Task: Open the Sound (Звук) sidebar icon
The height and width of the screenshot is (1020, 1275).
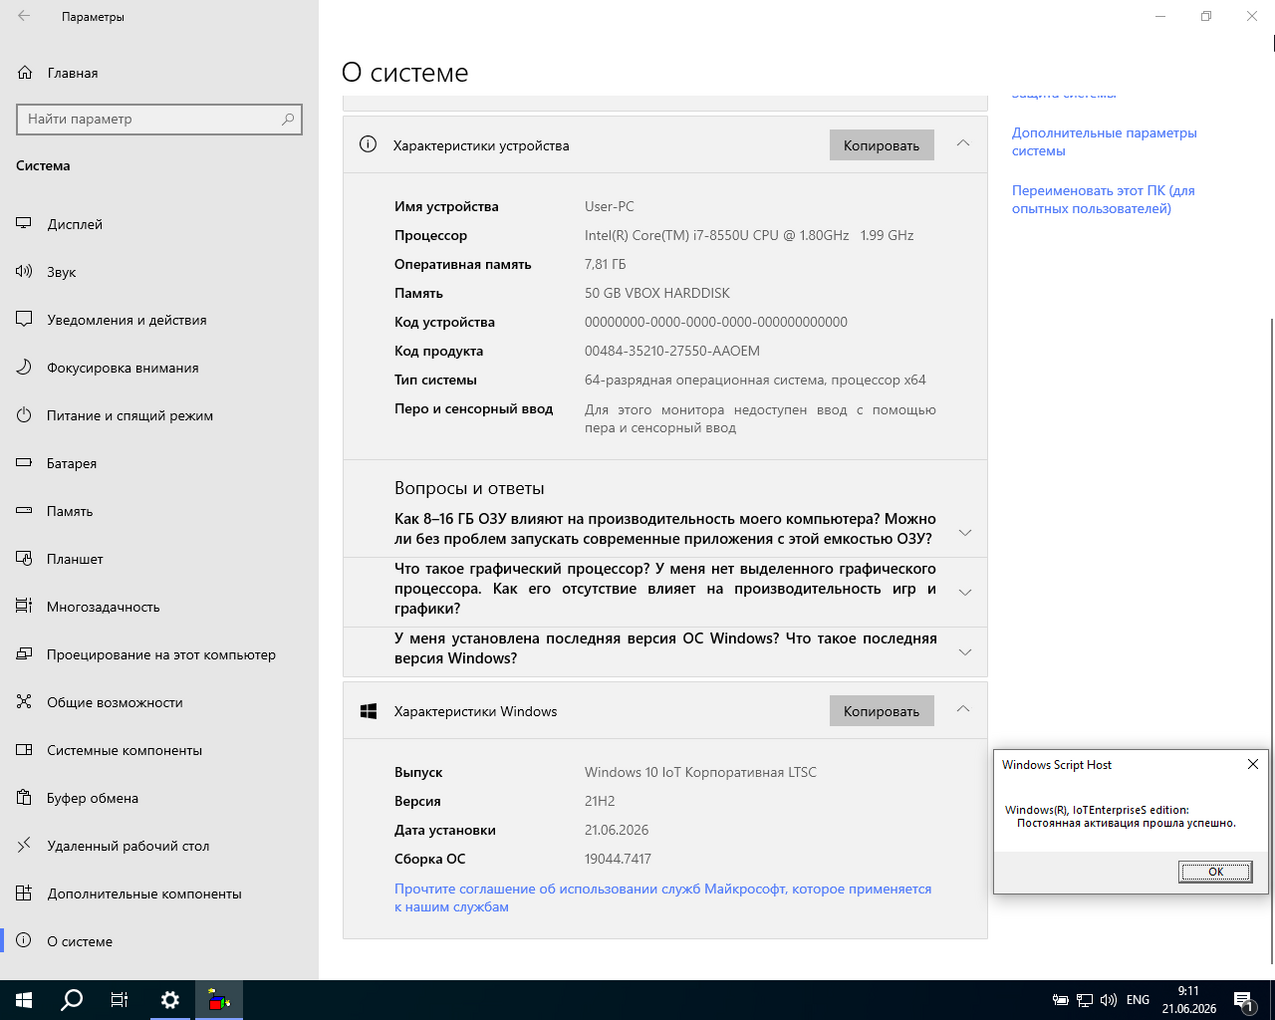Action: 24,272
